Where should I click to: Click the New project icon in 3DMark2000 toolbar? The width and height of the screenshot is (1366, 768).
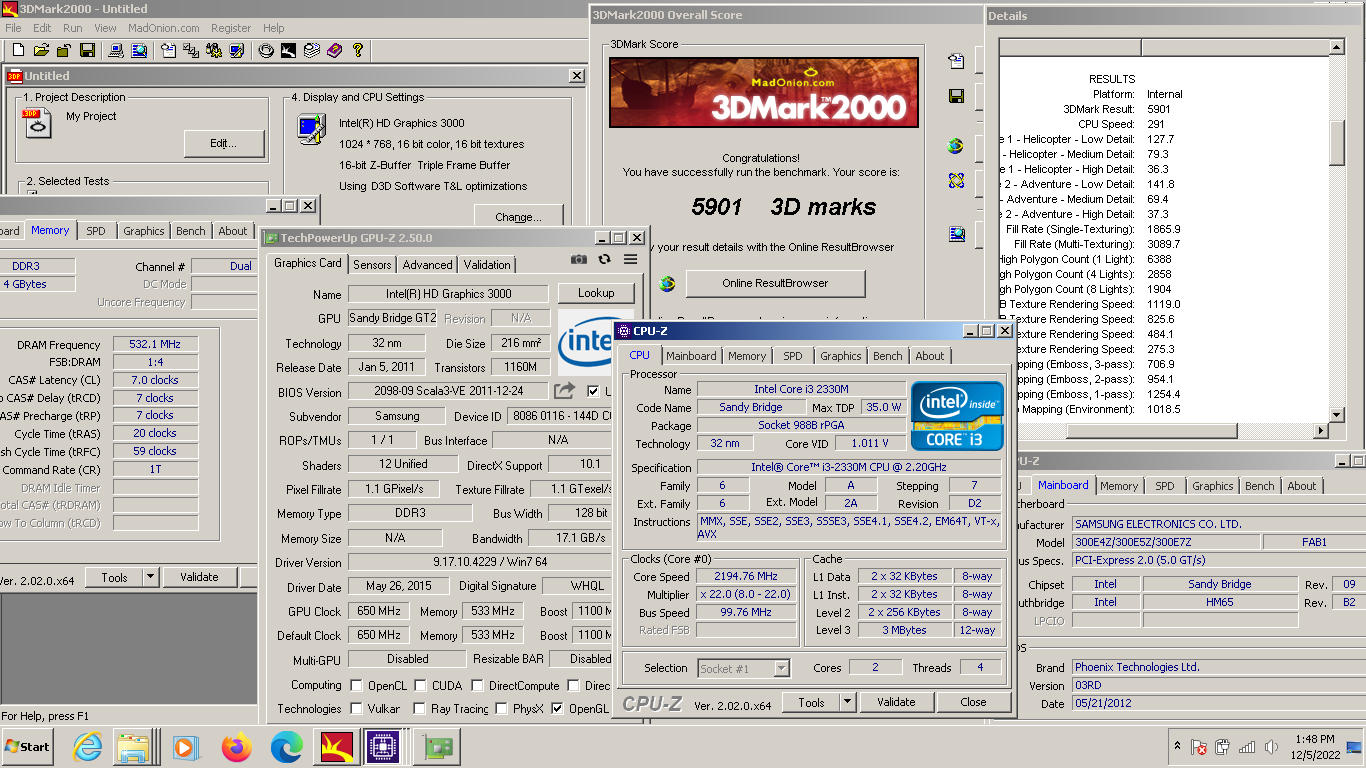17,50
